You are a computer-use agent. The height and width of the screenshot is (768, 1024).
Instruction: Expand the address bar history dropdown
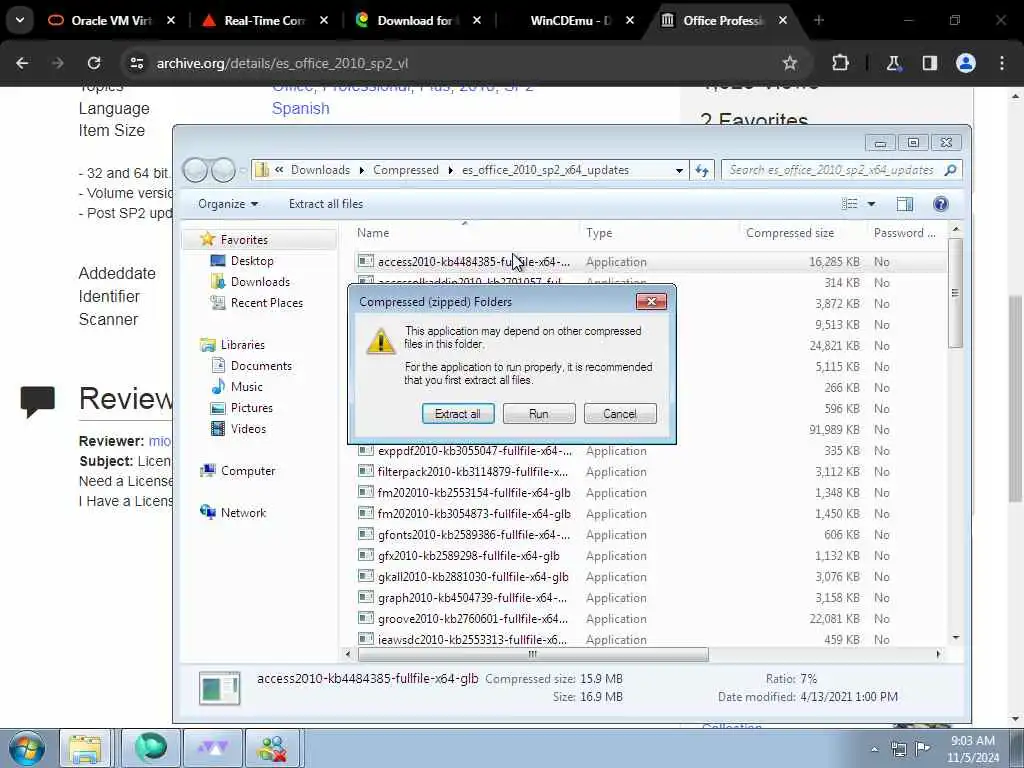point(679,170)
